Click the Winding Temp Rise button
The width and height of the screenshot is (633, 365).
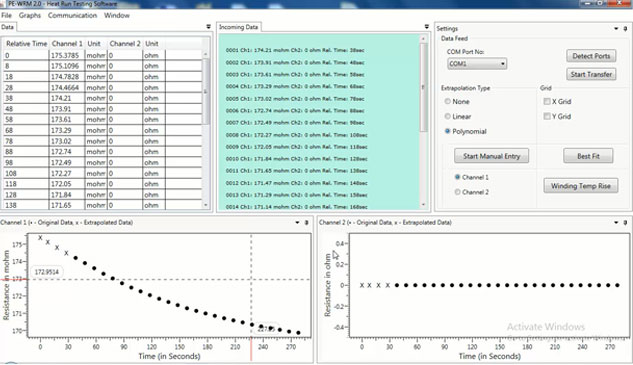click(581, 186)
